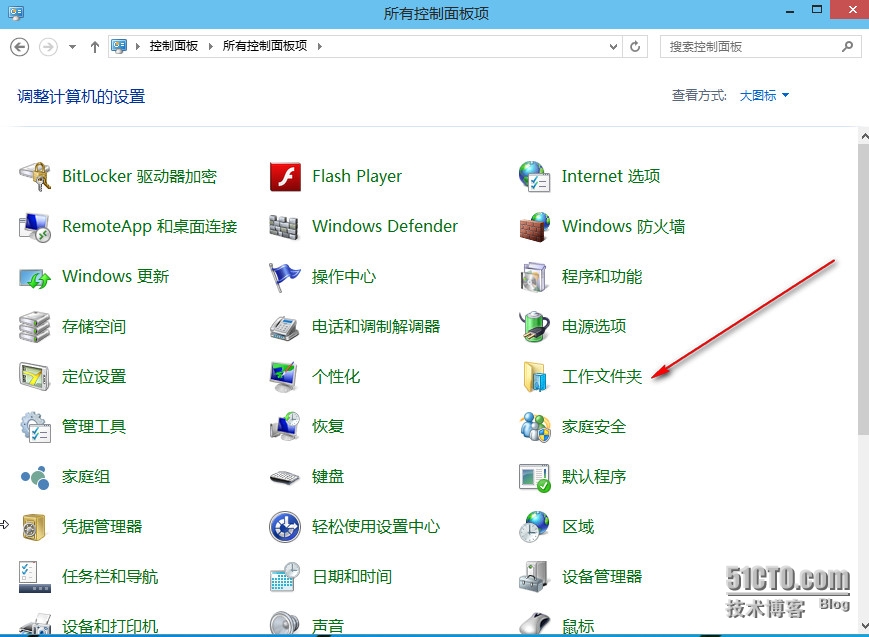This screenshot has width=869, height=637.
Task: Open 任务栏和导航 icon
Action: (35, 577)
